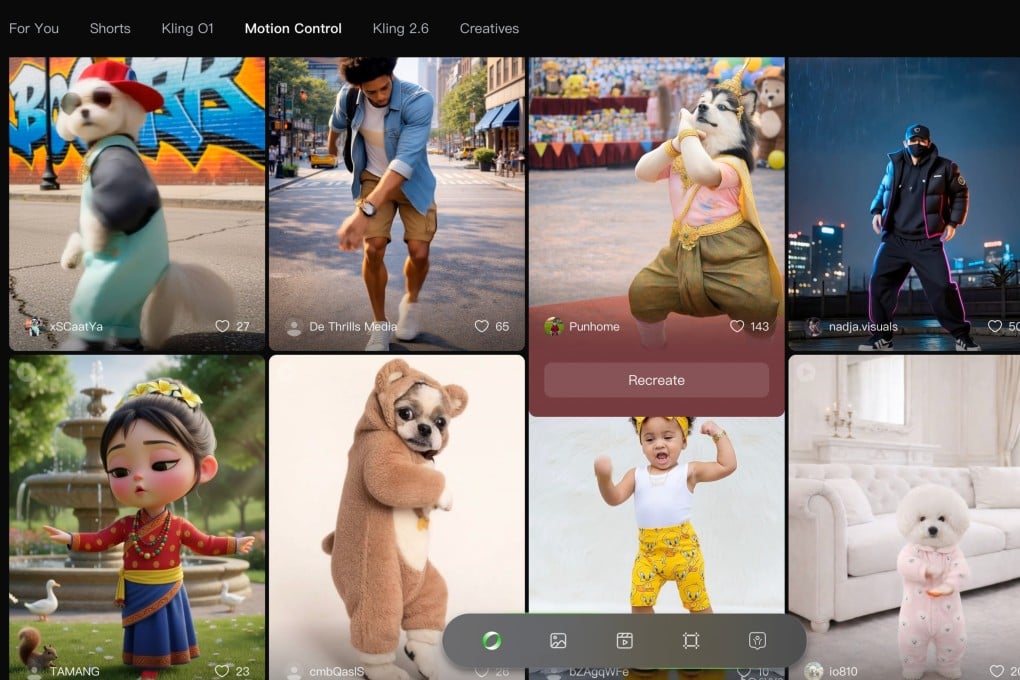Click the Recreate button on the husky video
Screen dimensions: 1020x680
(656, 380)
